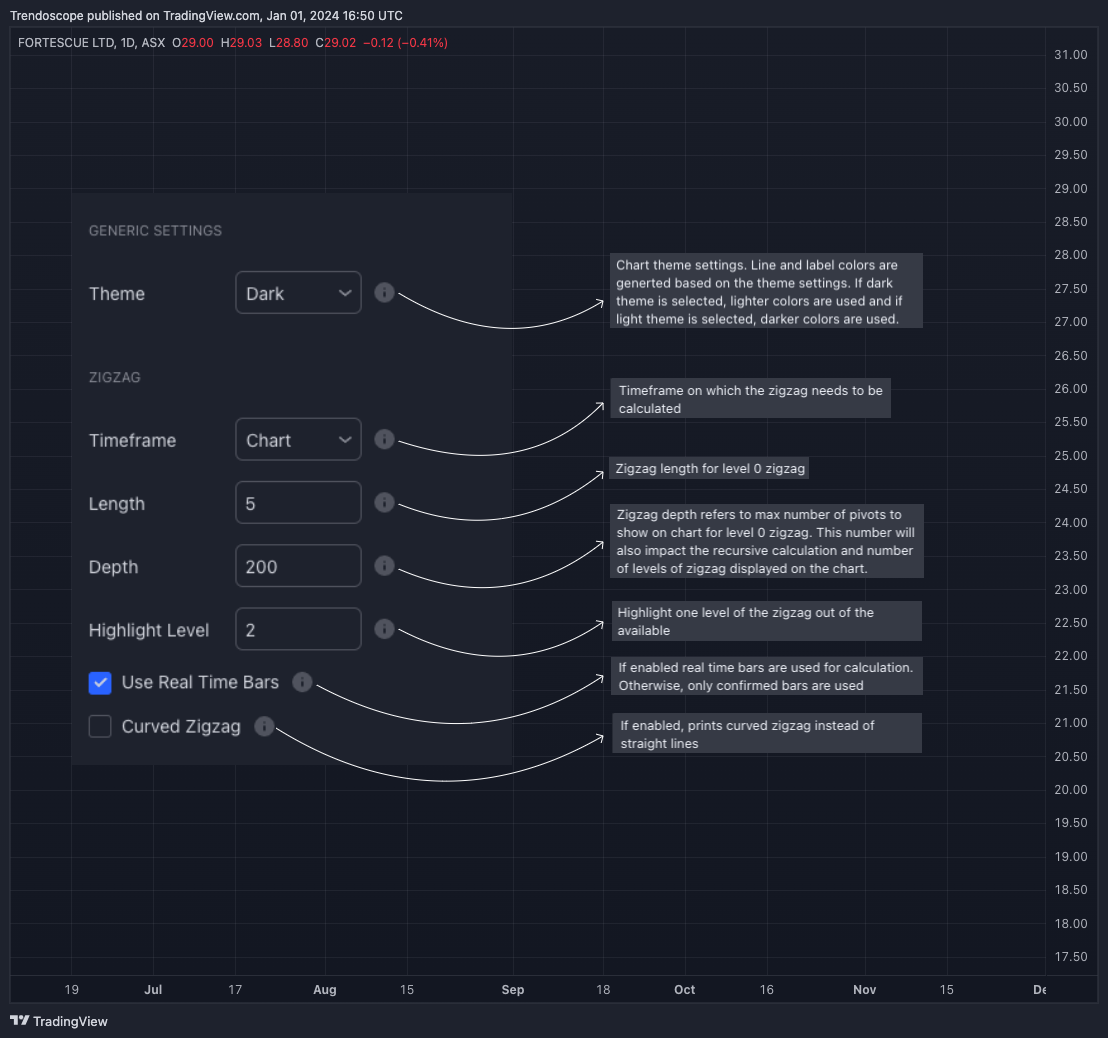Image resolution: width=1108 pixels, height=1038 pixels.
Task: Click the Sep label on time axis
Action: [513, 989]
